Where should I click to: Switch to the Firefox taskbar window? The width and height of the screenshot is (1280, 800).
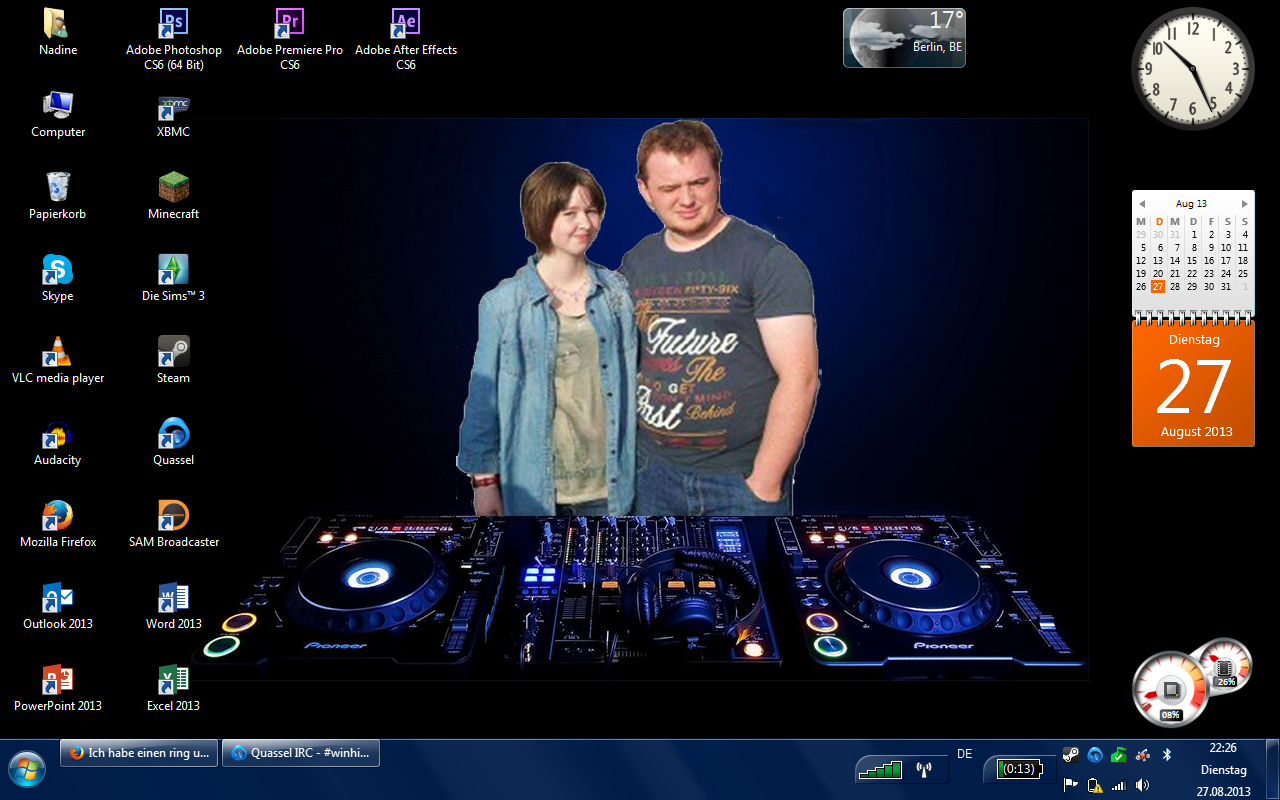[x=138, y=754]
